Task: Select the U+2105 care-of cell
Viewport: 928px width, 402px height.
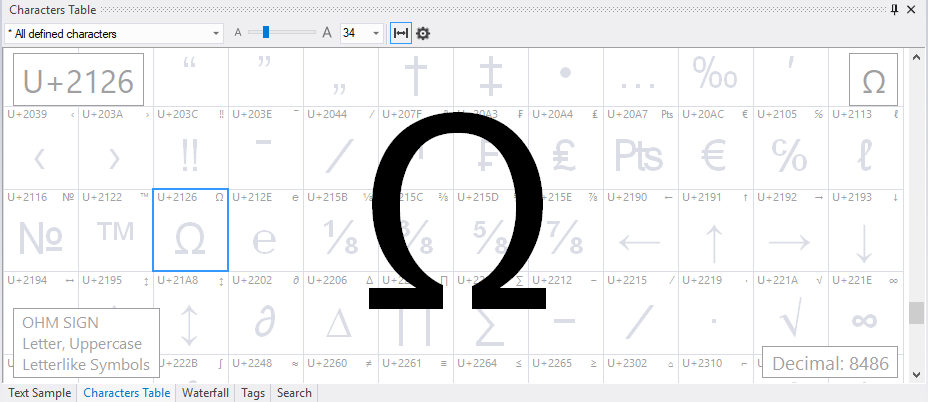Action: click(791, 147)
